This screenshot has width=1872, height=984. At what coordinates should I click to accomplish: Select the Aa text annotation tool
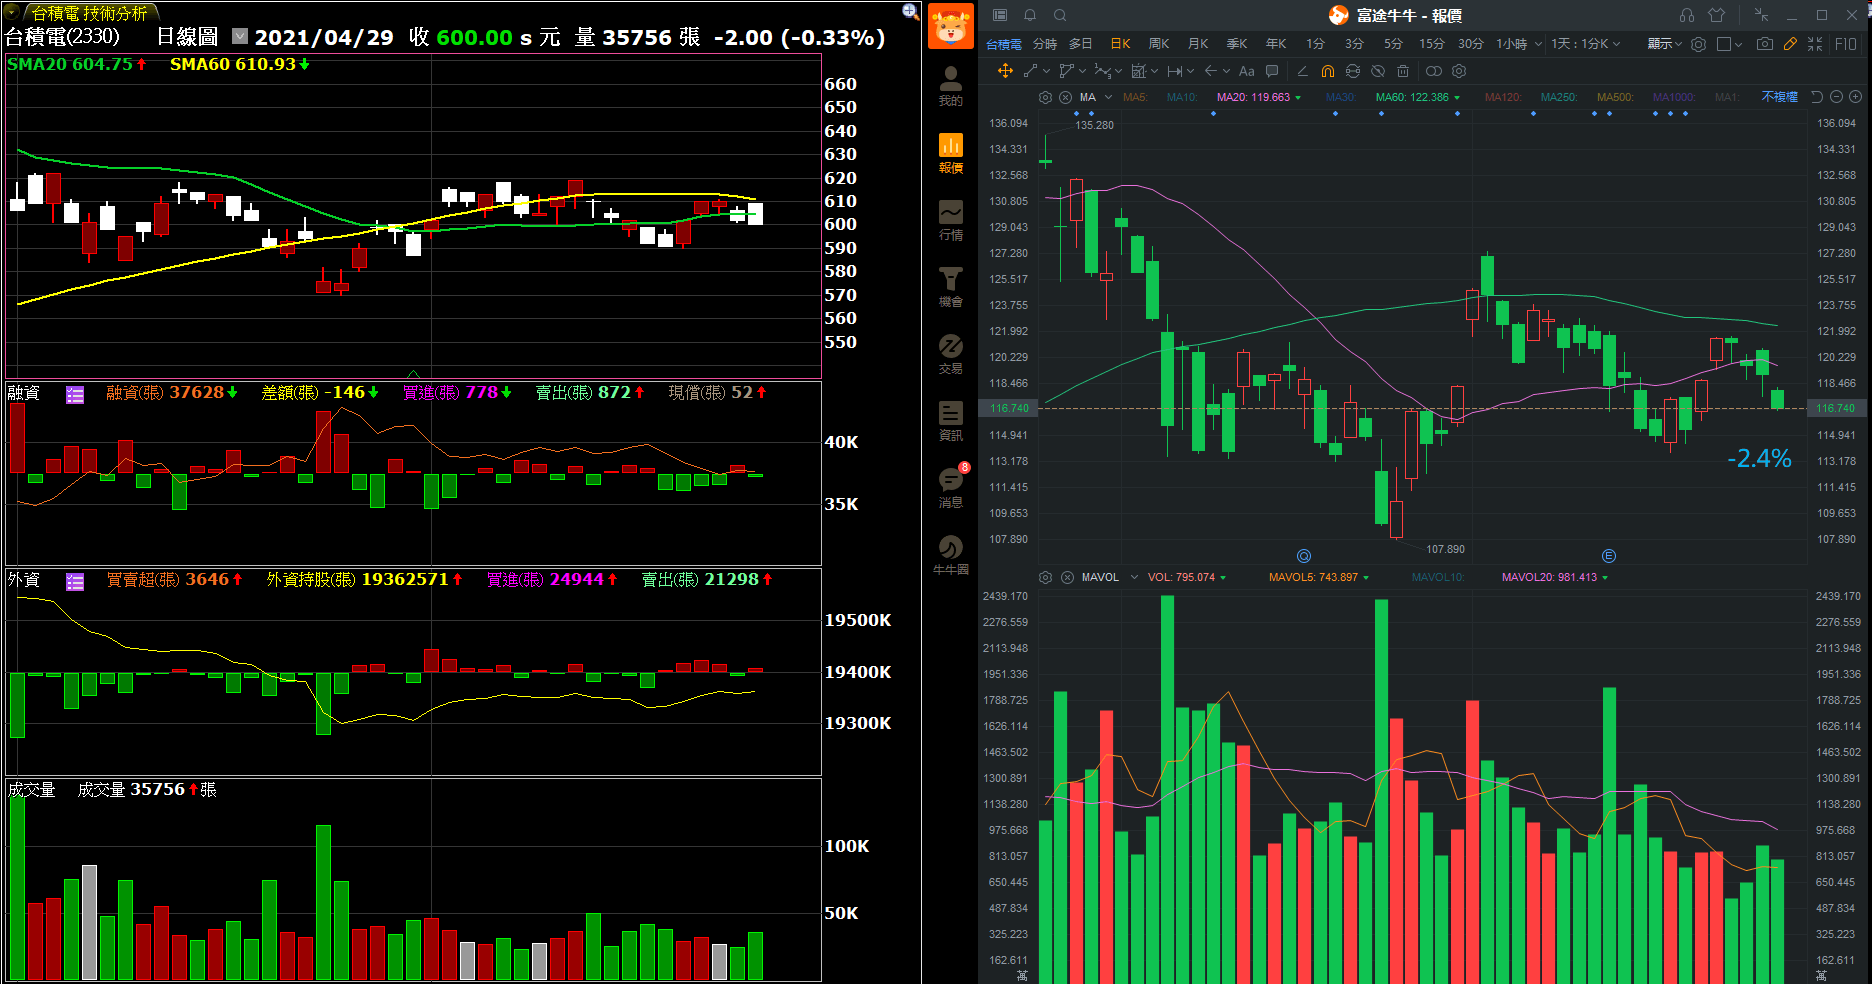[1246, 71]
